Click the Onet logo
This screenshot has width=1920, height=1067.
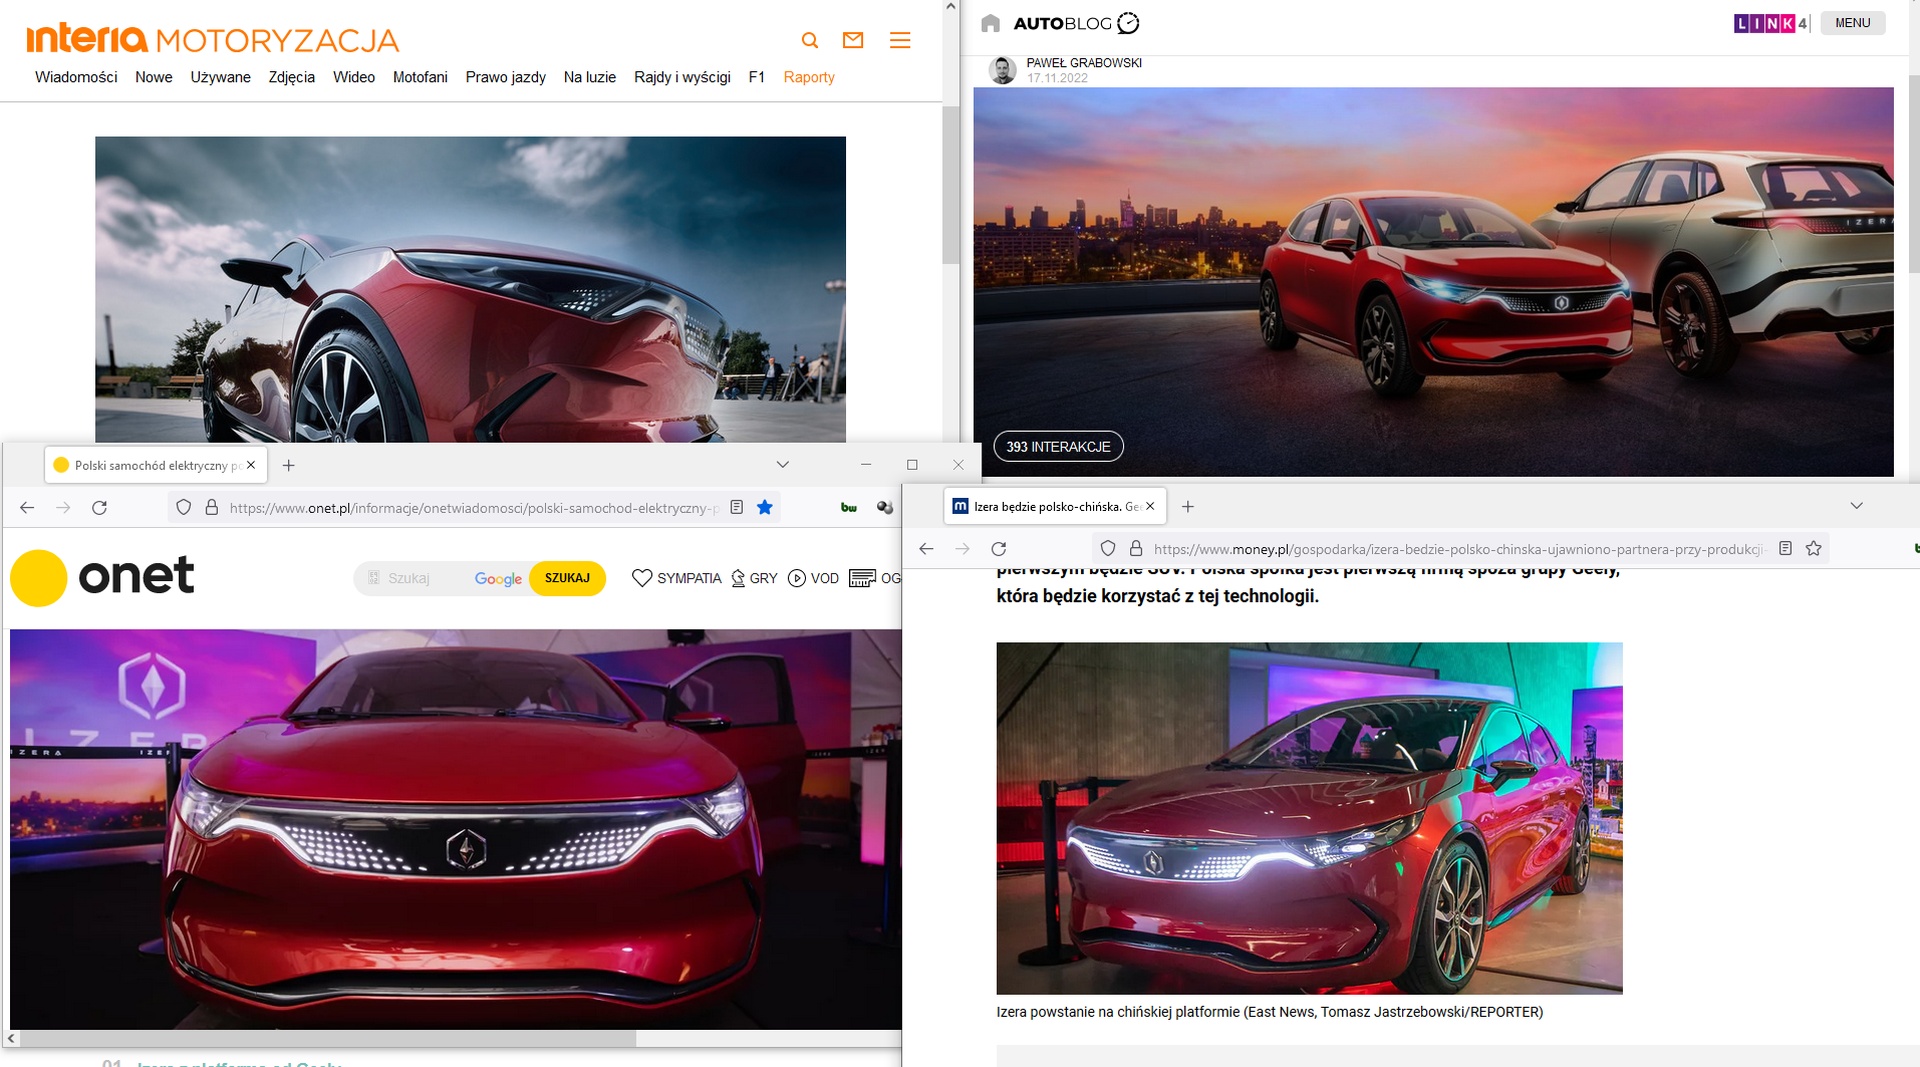103,578
